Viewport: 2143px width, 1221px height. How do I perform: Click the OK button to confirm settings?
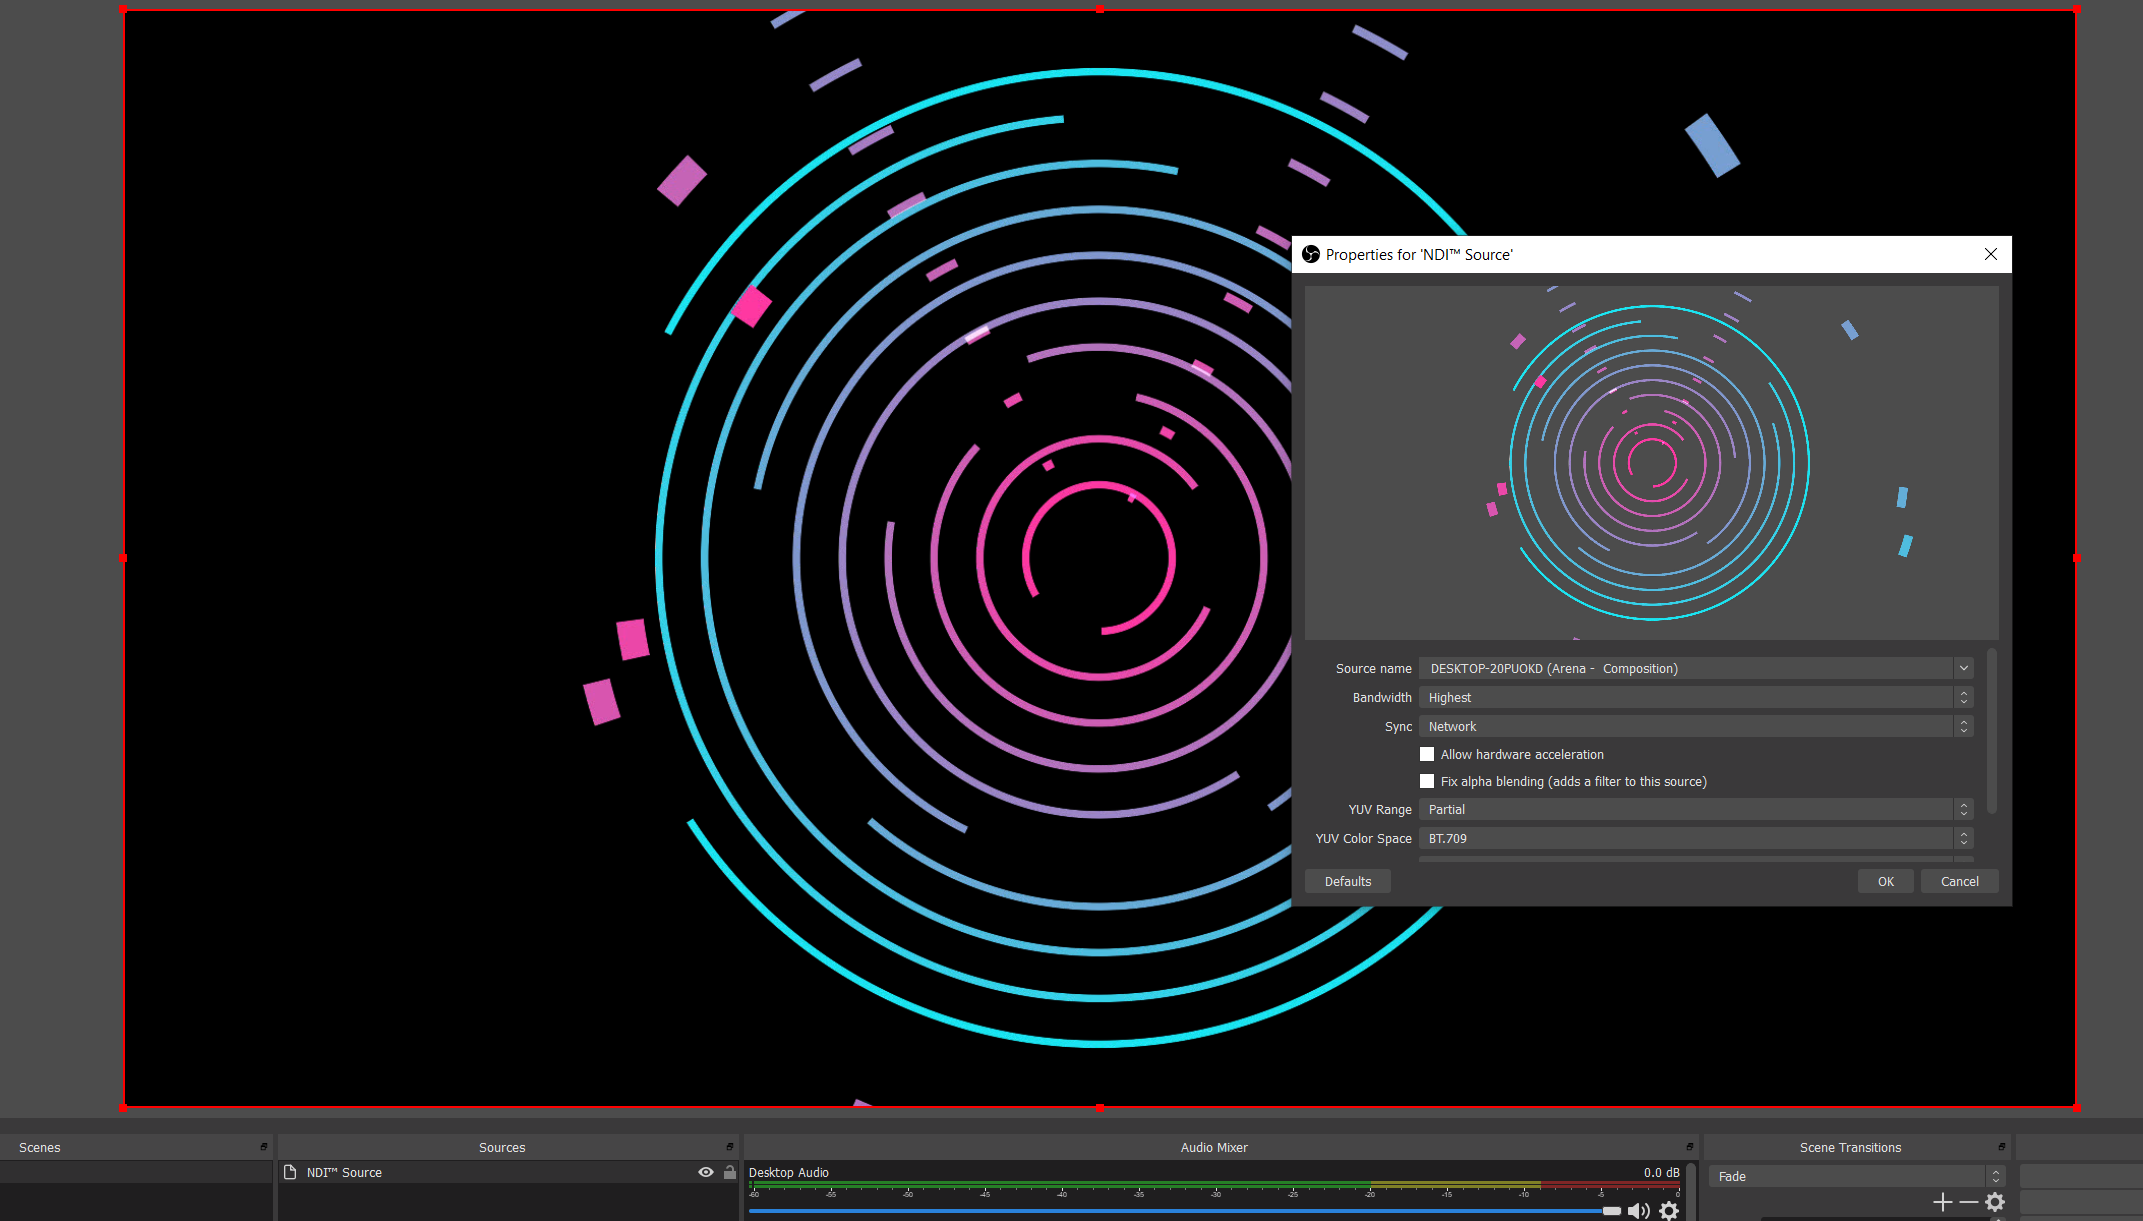[1885, 880]
